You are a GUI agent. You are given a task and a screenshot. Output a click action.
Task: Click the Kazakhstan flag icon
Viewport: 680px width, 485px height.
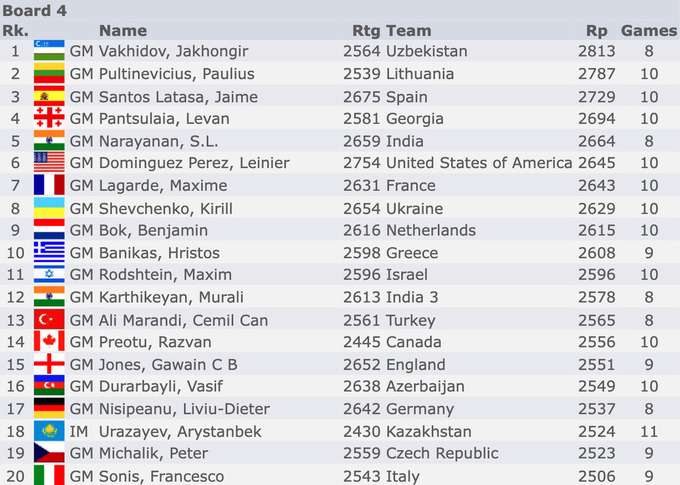(x=49, y=431)
